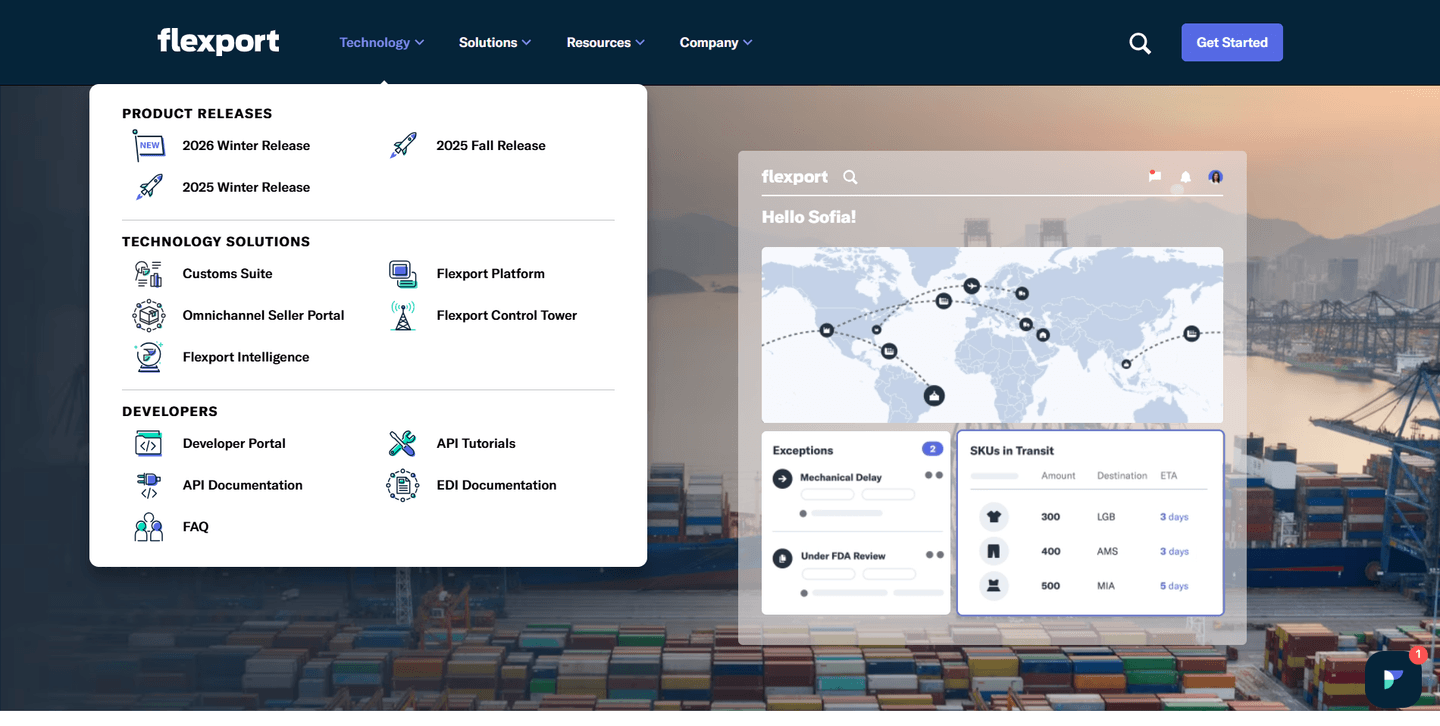The width and height of the screenshot is (1440, 726).
Task: Visit the Developer Portal link
Action: 234,444
